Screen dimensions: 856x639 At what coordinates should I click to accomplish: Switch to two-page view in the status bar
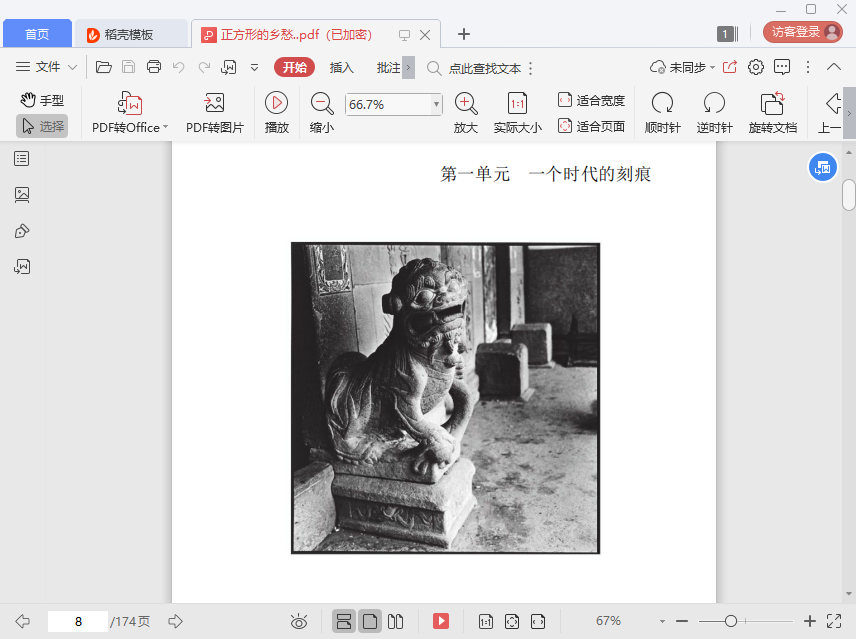tap(396, 621)
